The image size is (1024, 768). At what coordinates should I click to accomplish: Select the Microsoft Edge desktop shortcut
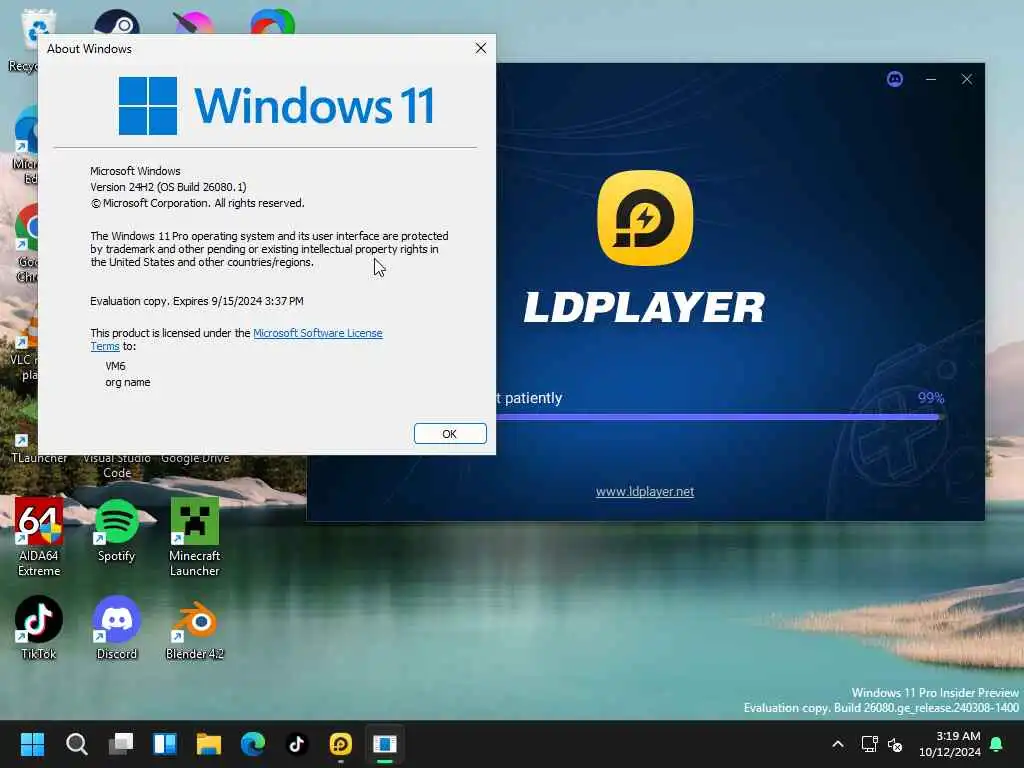pyautogui.click(x=25, y=145)
